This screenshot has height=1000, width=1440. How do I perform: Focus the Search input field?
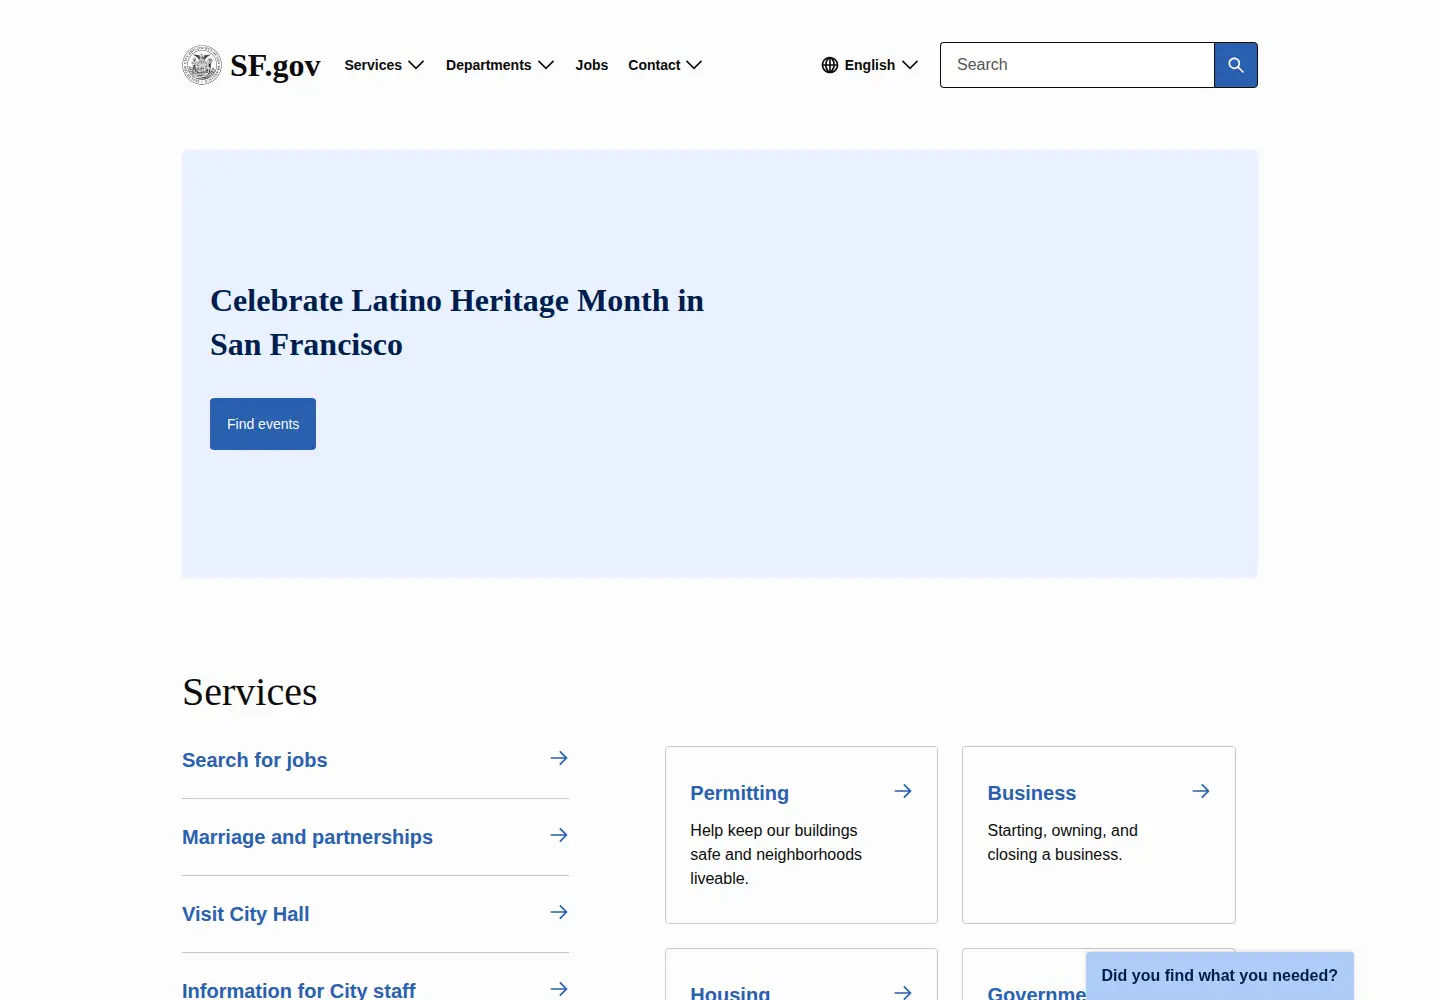(x=1077, y=65)
